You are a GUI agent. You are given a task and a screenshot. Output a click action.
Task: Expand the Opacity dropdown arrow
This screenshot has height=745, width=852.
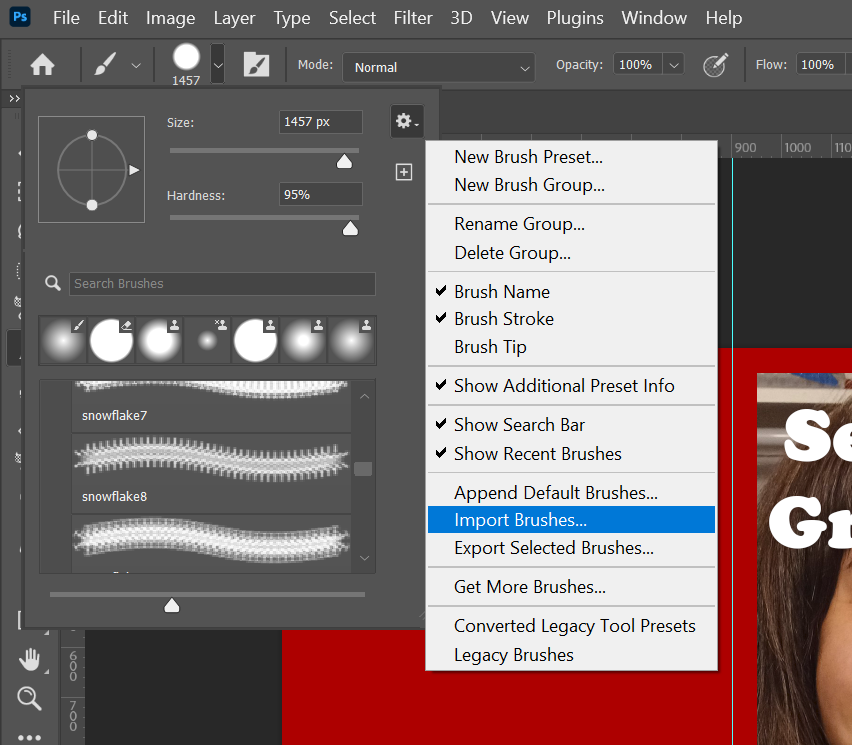tap(674, 65)
